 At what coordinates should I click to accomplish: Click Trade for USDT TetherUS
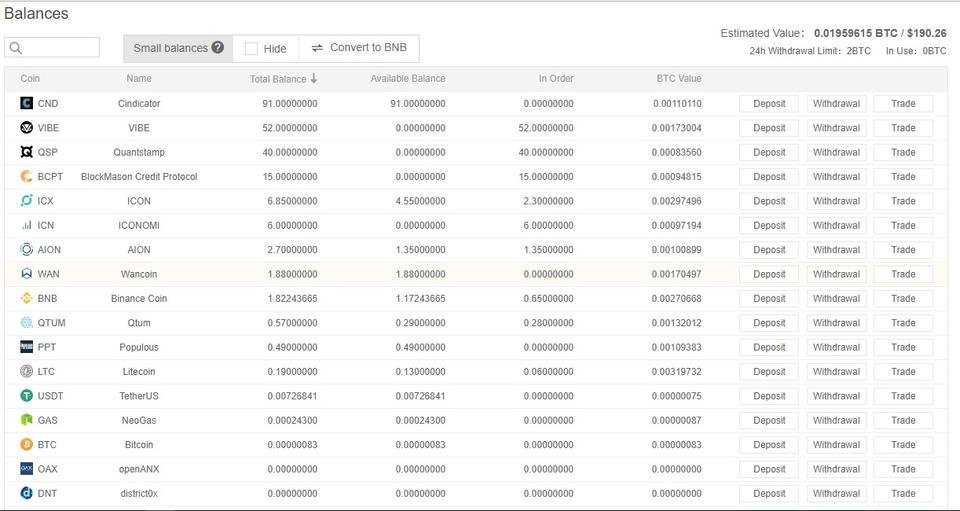coord(903,396)
